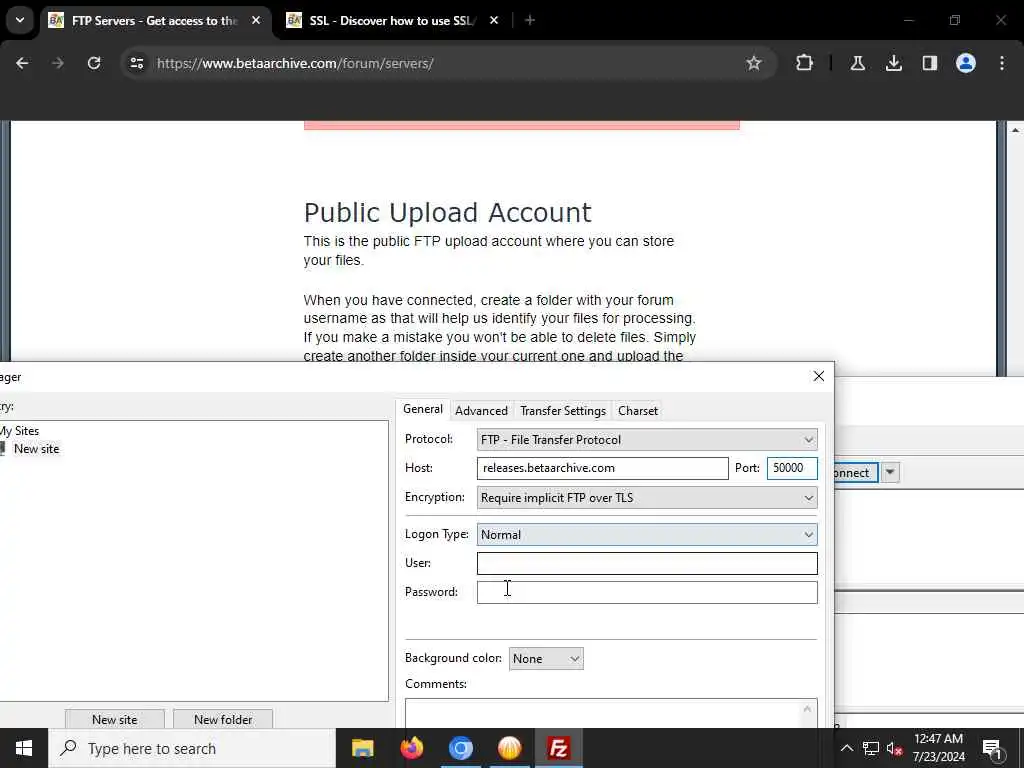
Task: Bookmark this page with the star icon
Action: click(754, 63)
